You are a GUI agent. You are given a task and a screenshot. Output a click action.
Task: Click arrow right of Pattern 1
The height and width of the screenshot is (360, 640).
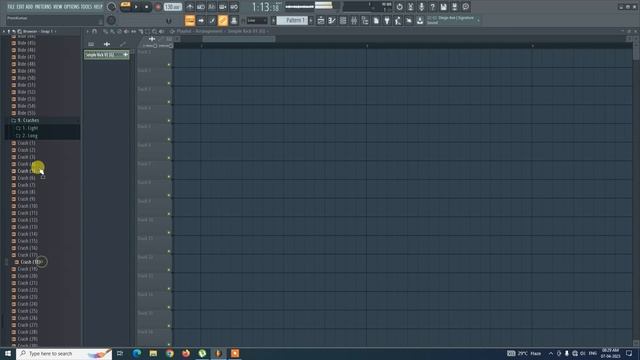311,20
